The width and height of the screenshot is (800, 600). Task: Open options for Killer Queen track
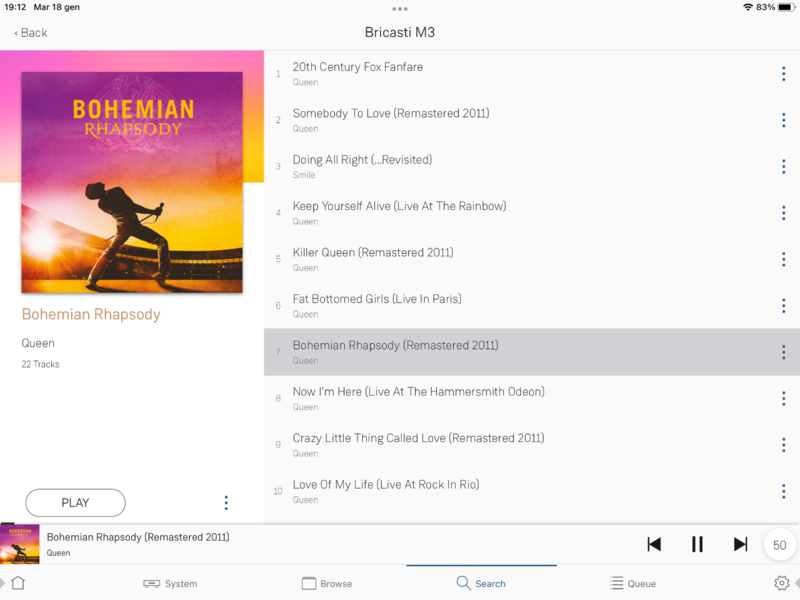coord(784,259)
